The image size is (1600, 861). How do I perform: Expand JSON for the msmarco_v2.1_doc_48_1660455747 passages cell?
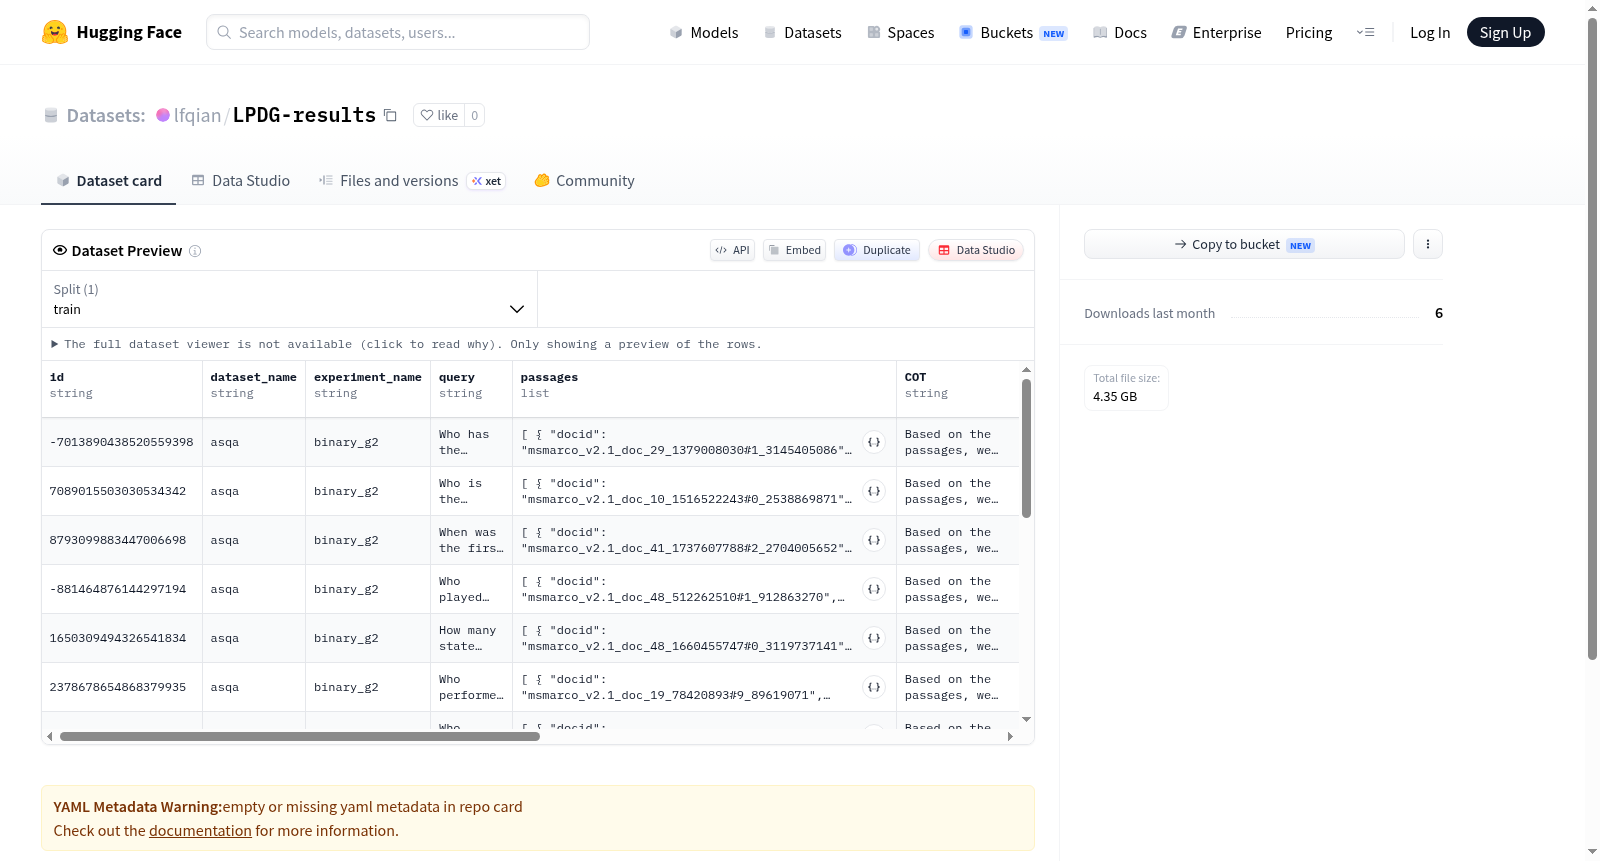(x=874, y=638)
